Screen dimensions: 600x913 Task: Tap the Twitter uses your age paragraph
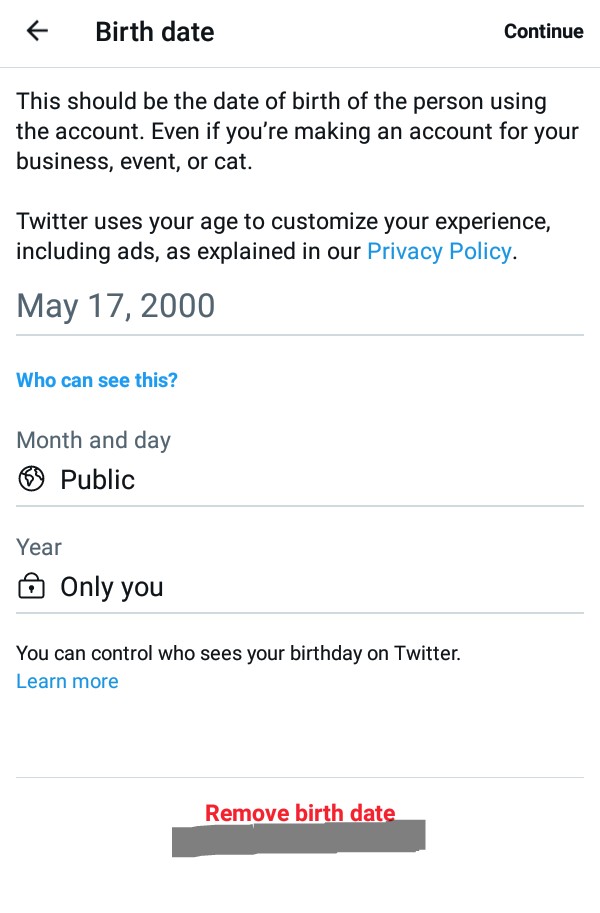pyautogui.click(x=284, y=236)
